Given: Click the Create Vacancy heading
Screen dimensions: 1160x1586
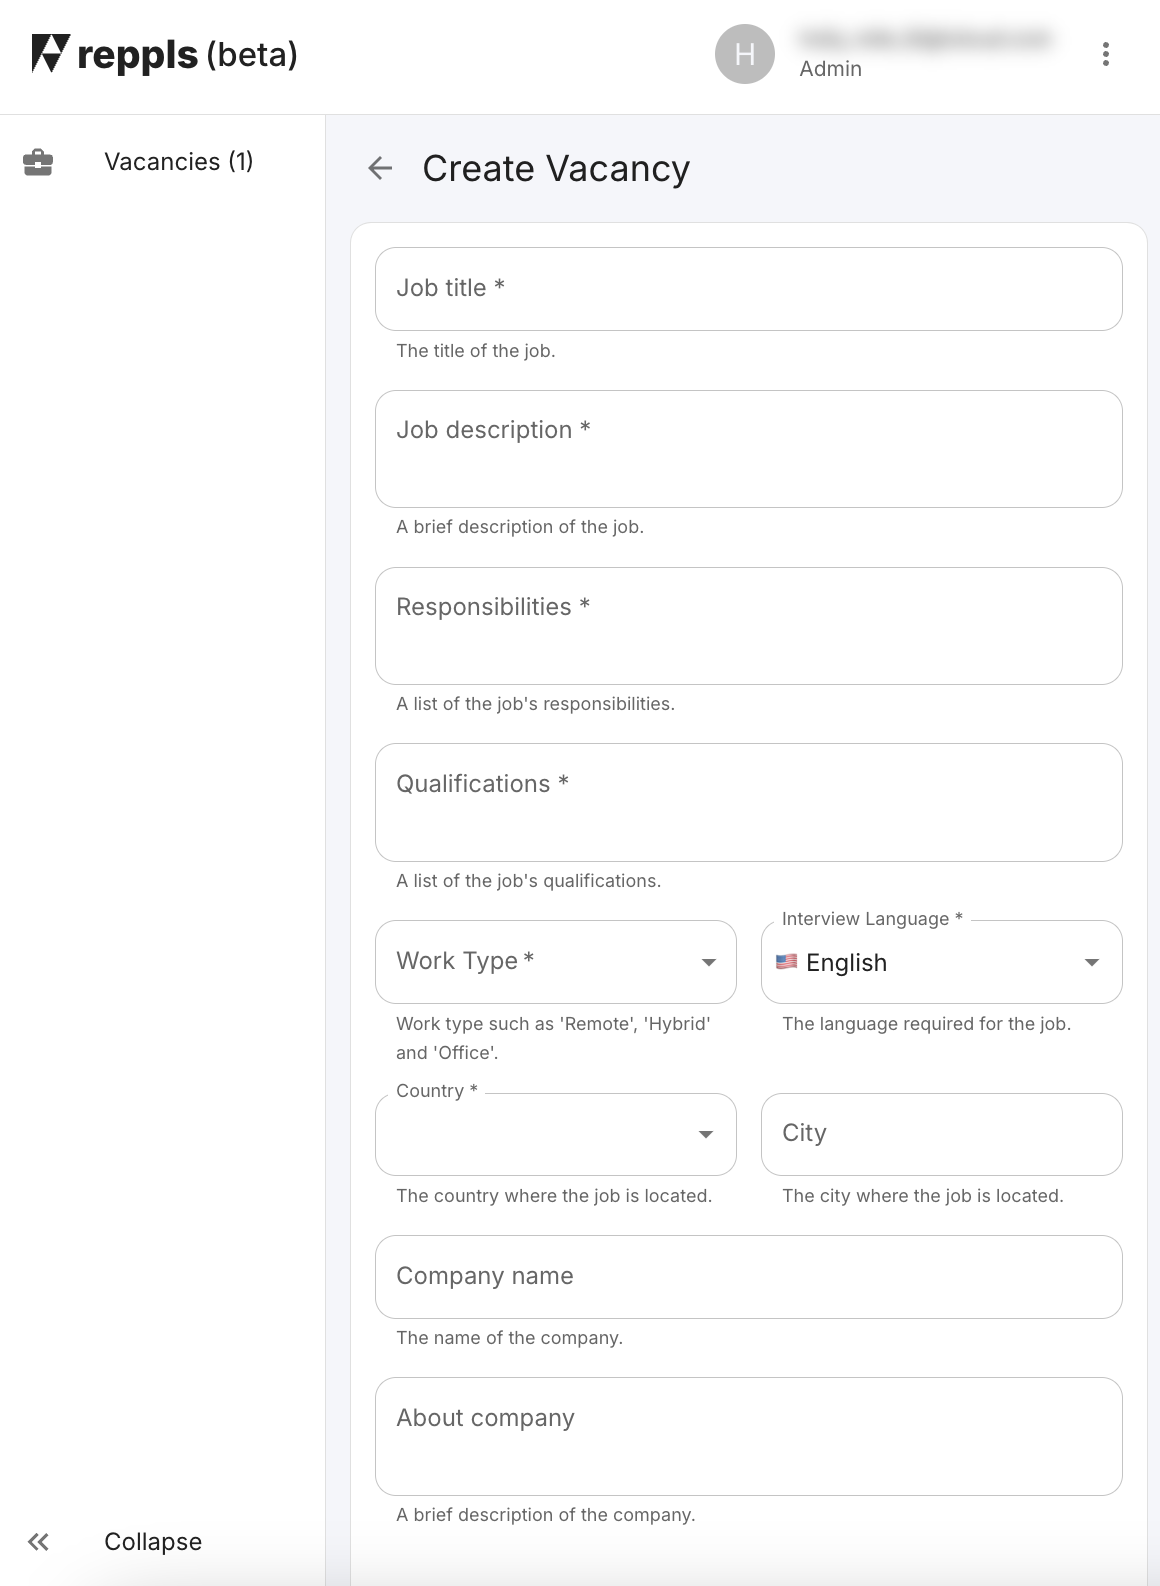Looking at the screenshot, I should coord(555,169).
